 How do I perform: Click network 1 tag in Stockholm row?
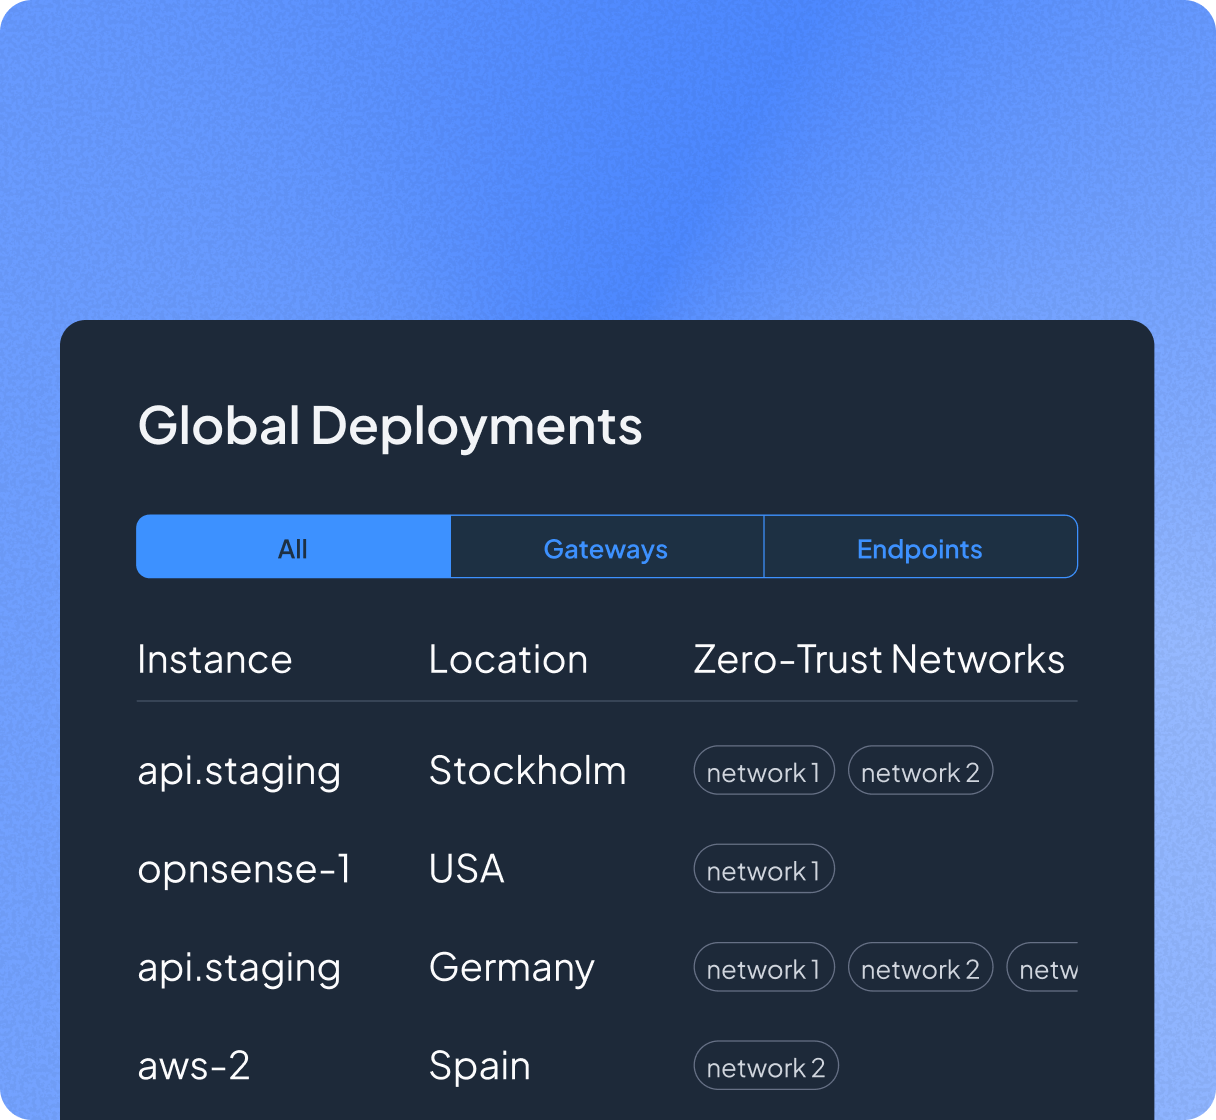point(764,771)
